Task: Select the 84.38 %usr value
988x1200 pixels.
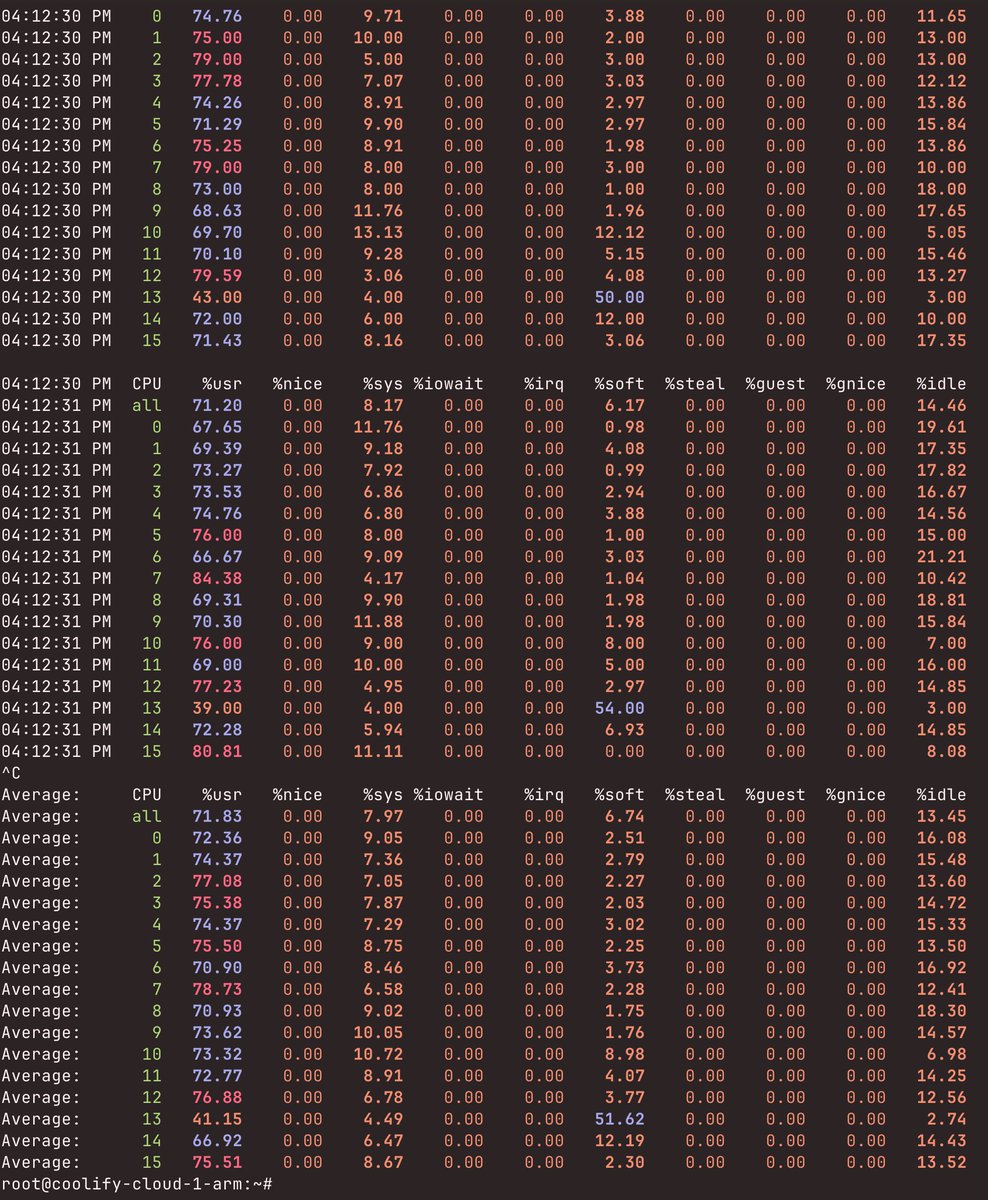Action: coord(217,579)
